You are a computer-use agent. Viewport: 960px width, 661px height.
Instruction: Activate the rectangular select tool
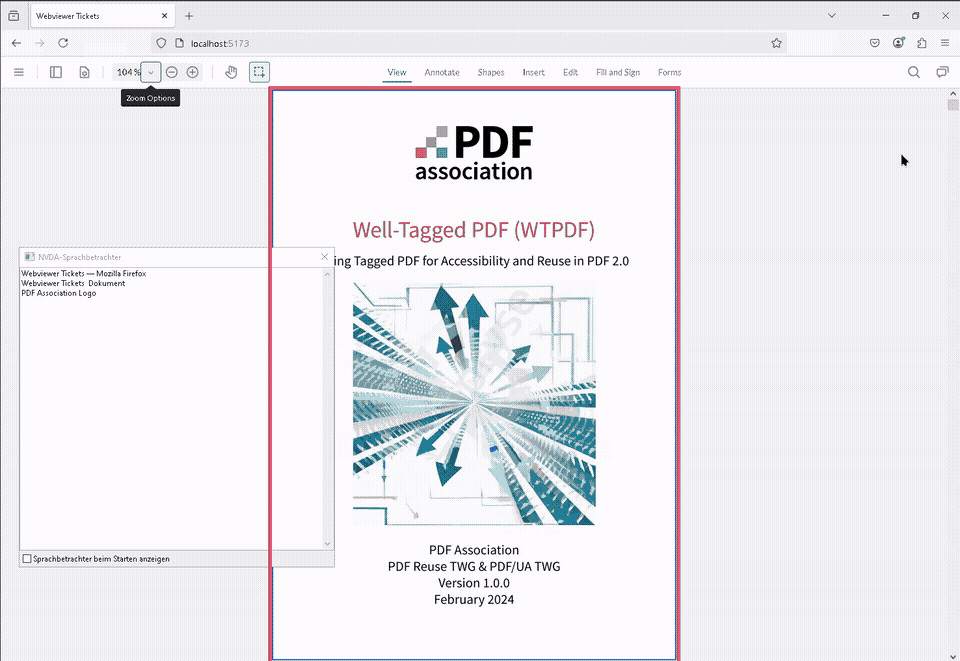[x=259, y=72]
